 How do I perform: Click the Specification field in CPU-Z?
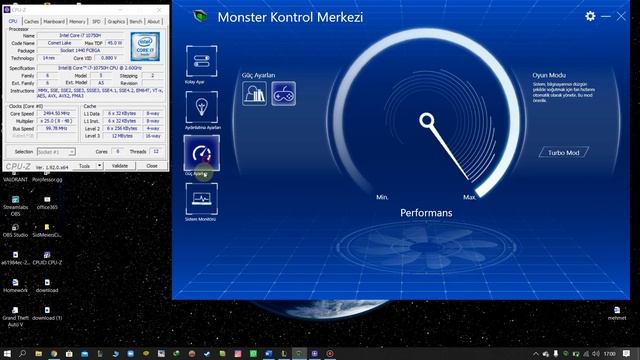100,68
